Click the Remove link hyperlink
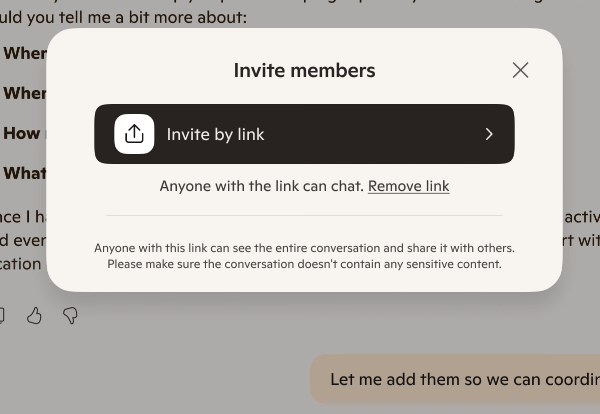 [x=408, y=186]
